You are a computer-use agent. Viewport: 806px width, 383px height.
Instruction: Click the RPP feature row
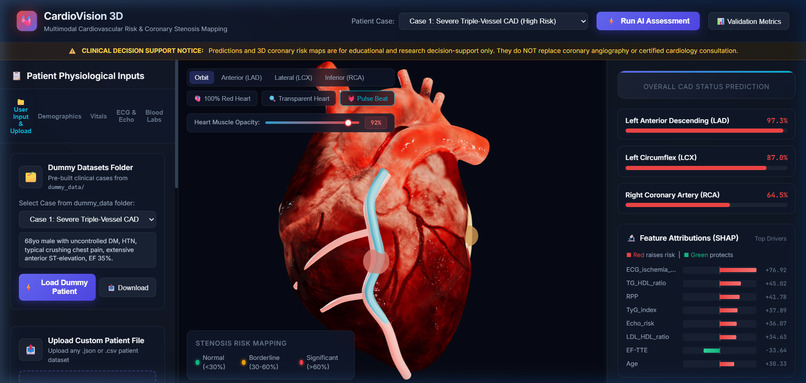tap(706, 297)
